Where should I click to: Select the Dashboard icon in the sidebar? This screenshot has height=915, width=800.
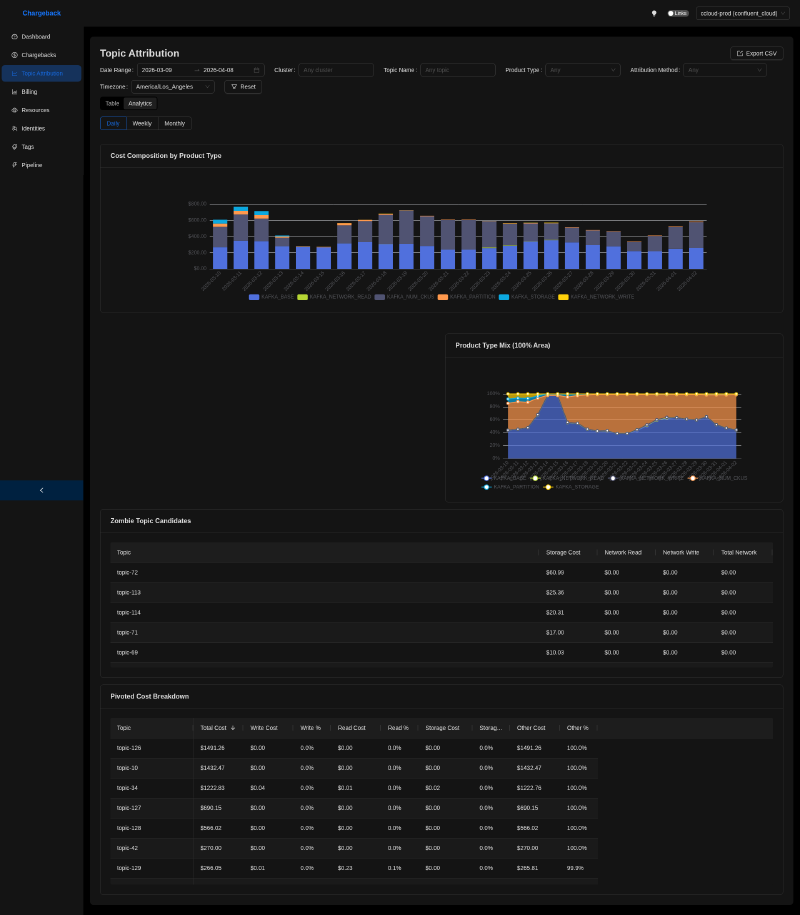pos(14,36)
